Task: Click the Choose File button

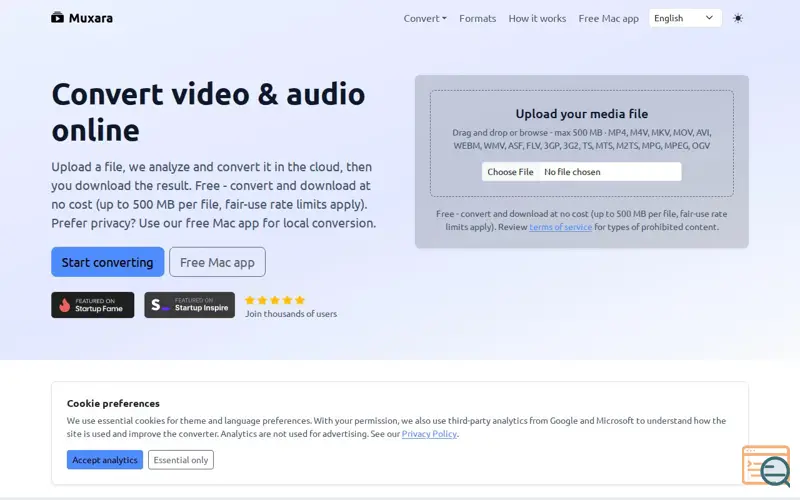Action: (x=510, y=172)
